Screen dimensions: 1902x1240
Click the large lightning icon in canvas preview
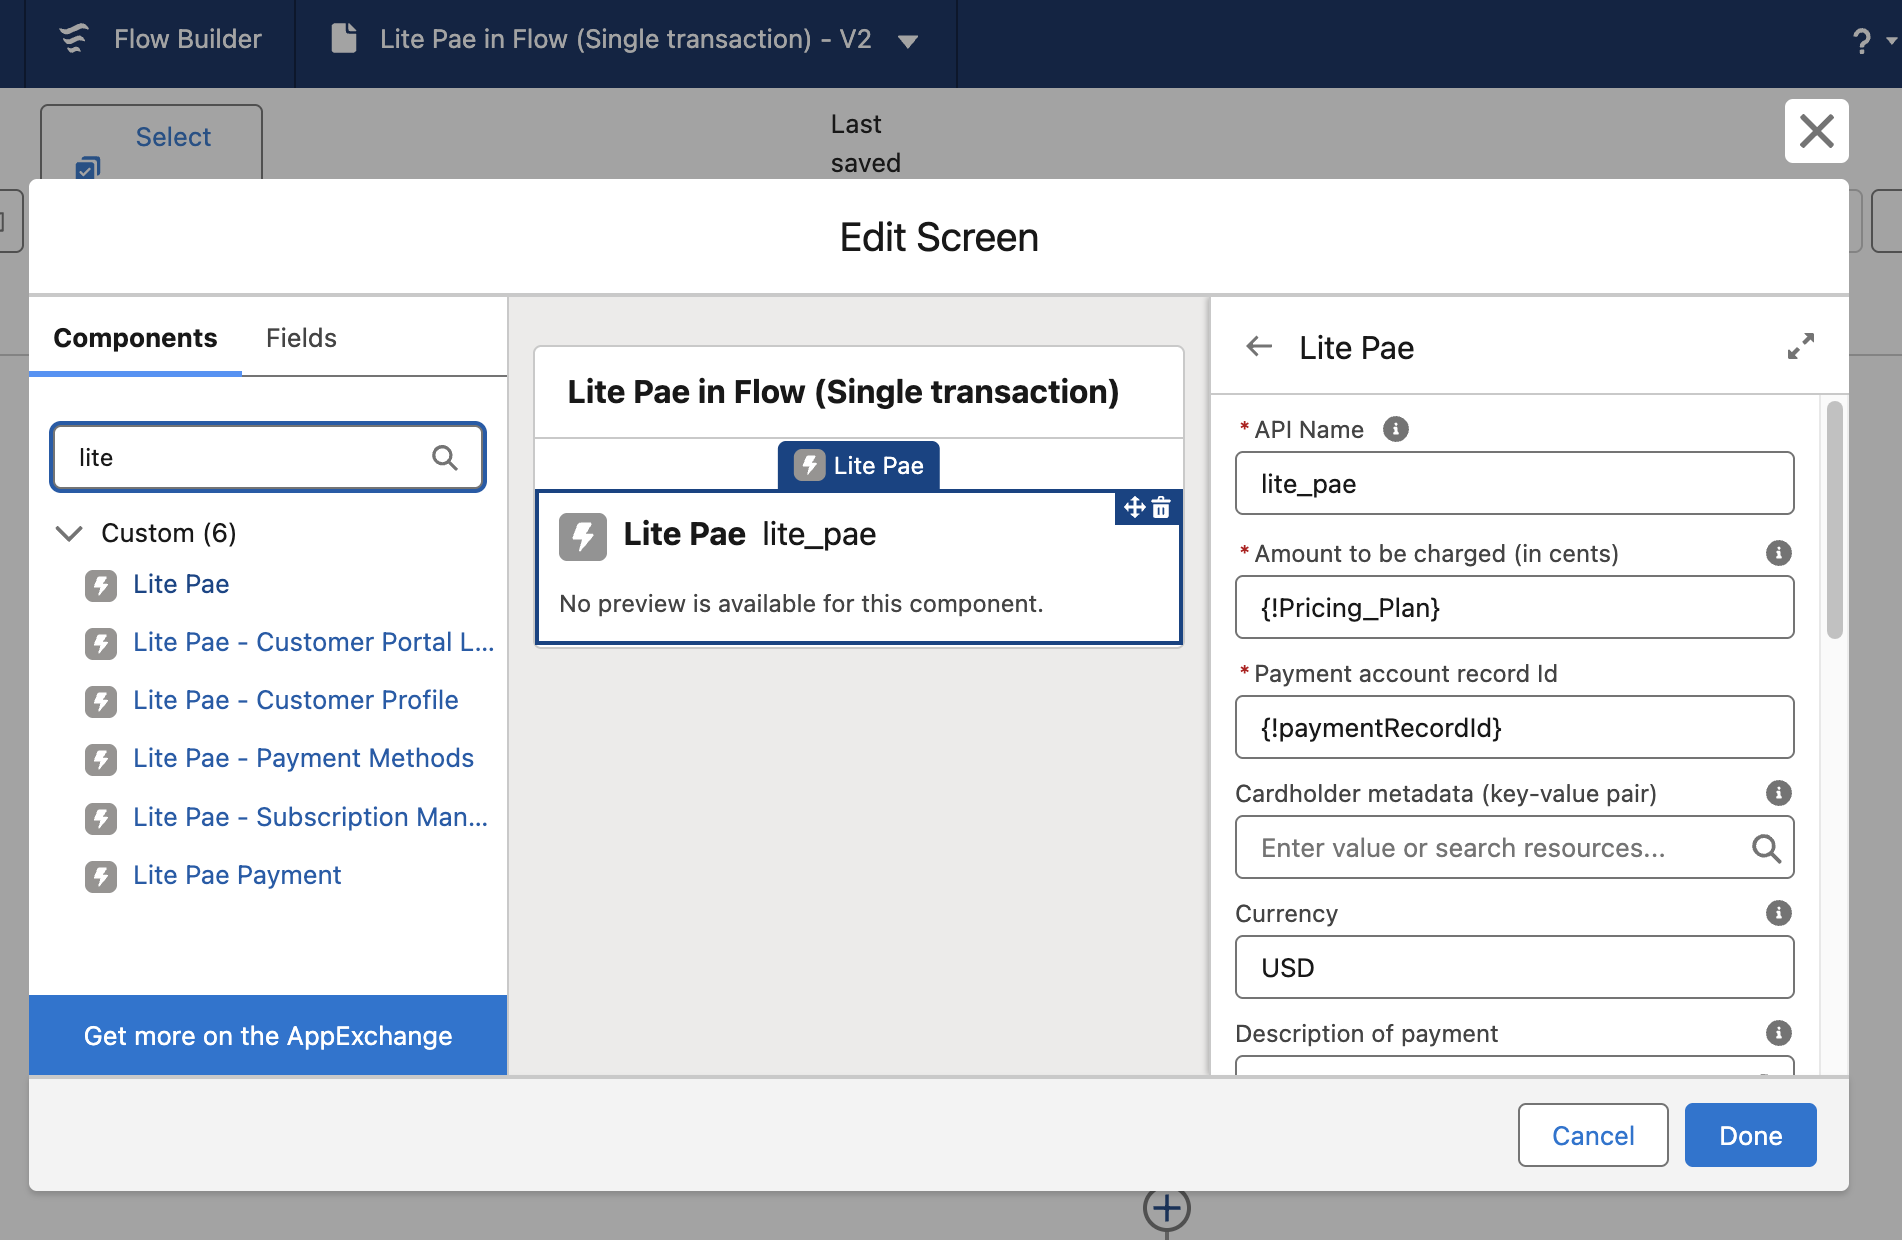(583, 536)
